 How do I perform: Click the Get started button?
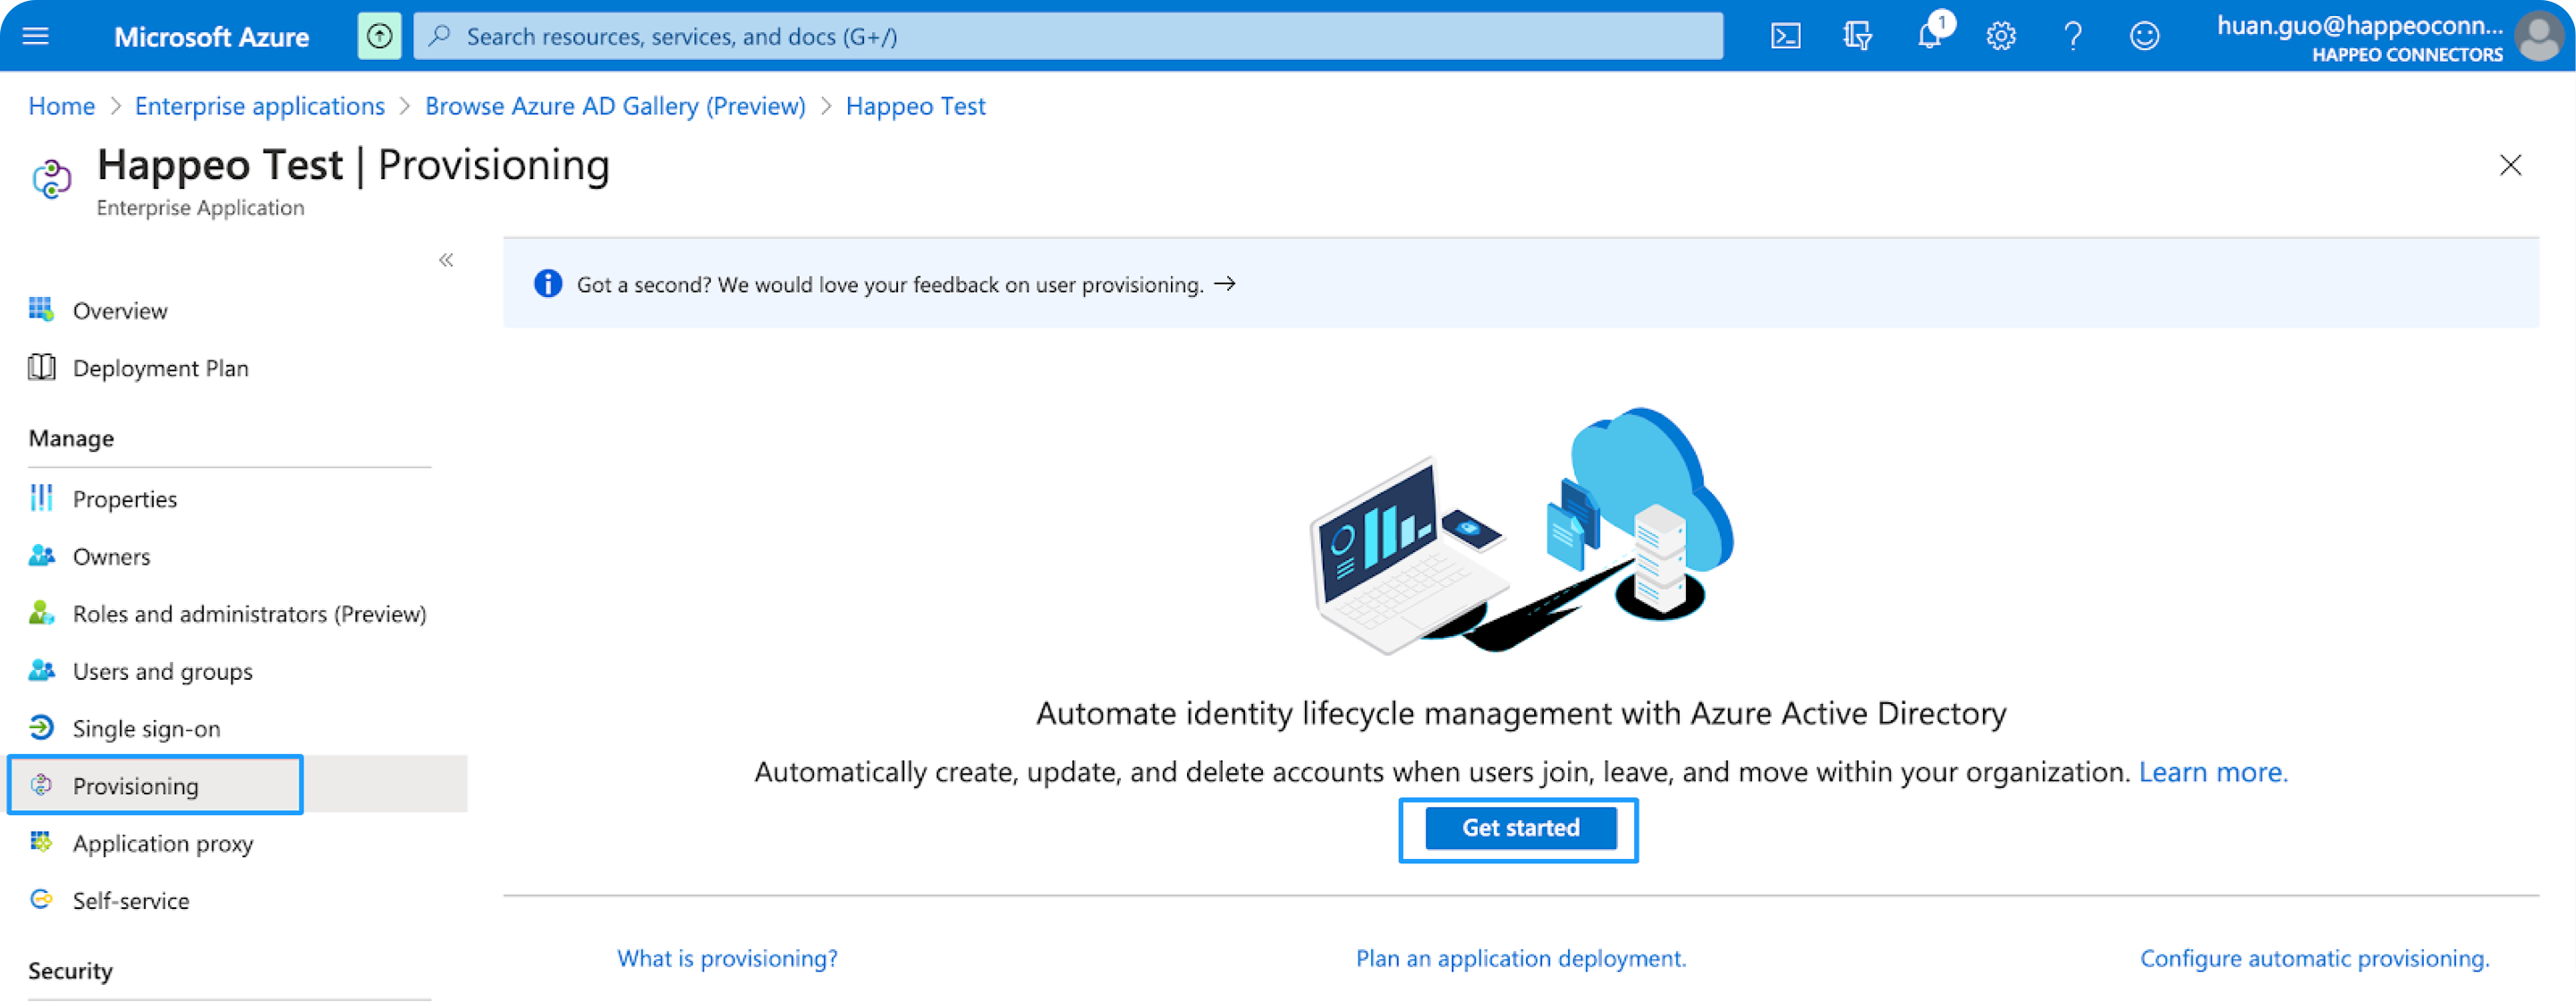point(1520,828)
